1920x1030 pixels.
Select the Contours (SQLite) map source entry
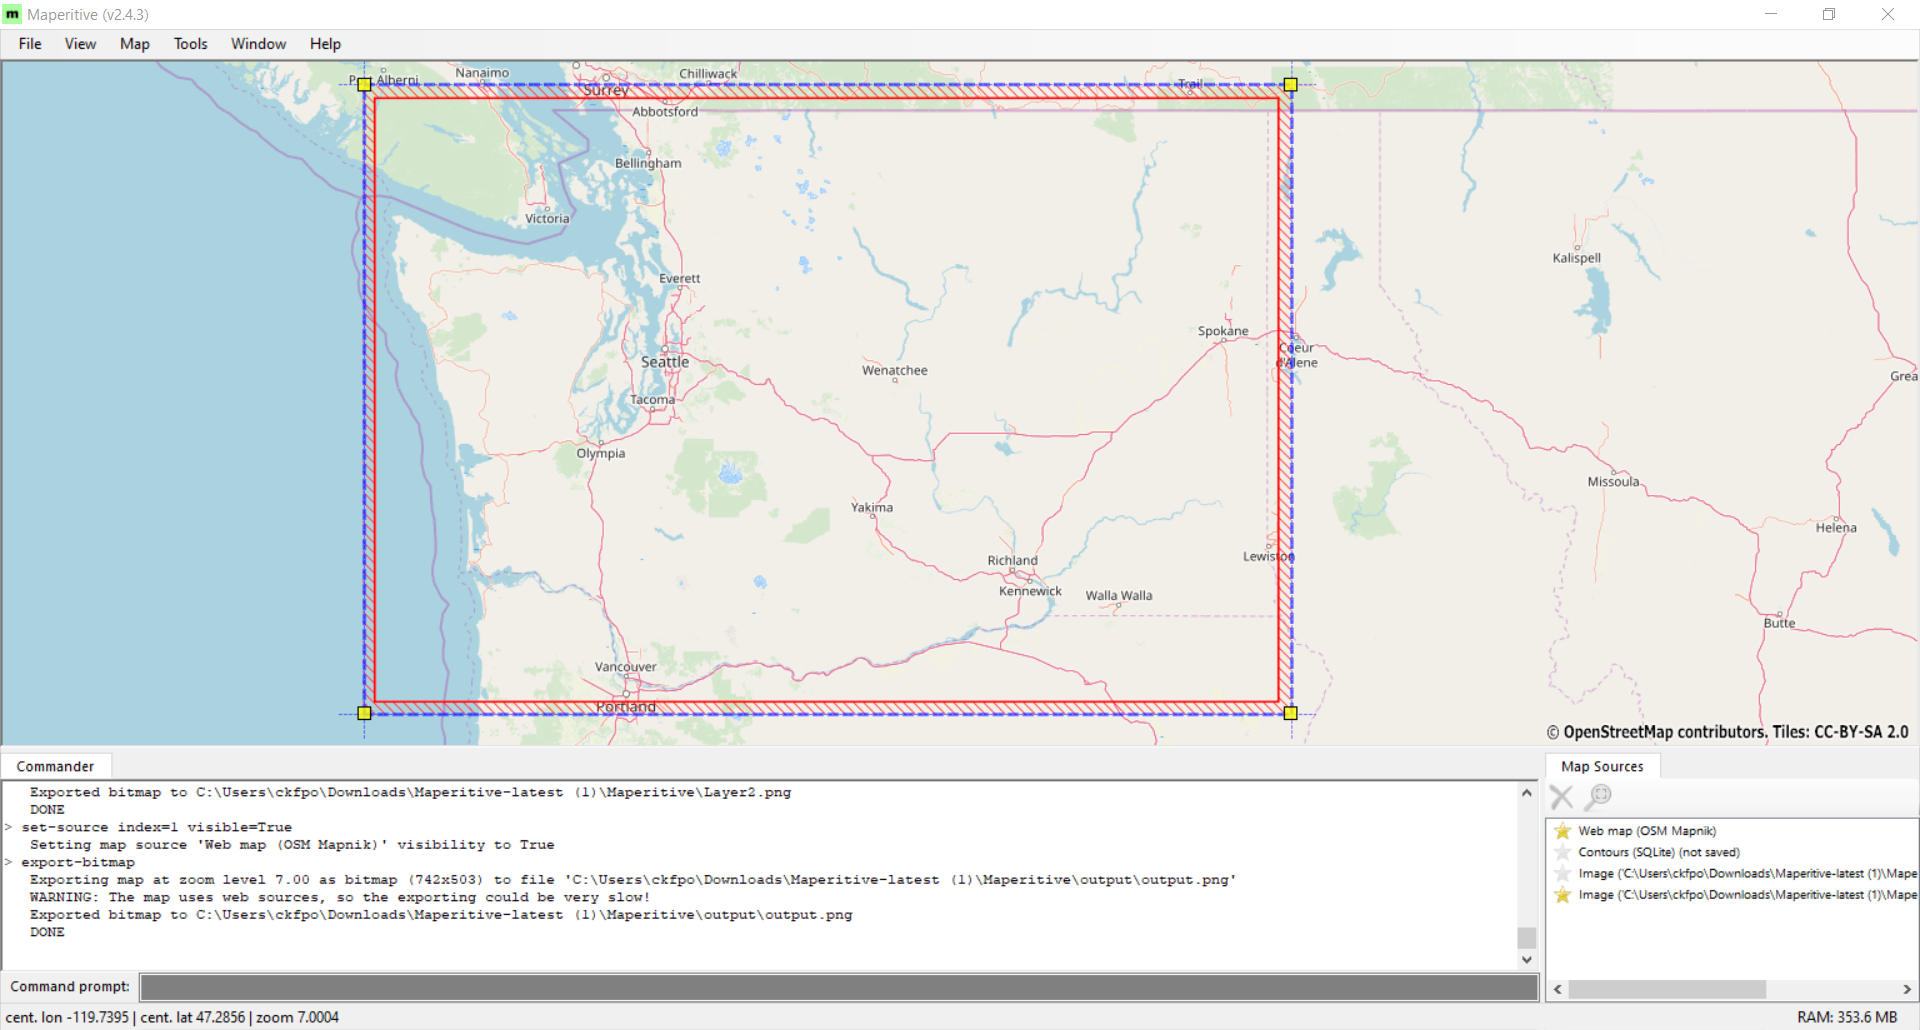coord(1657,852)
